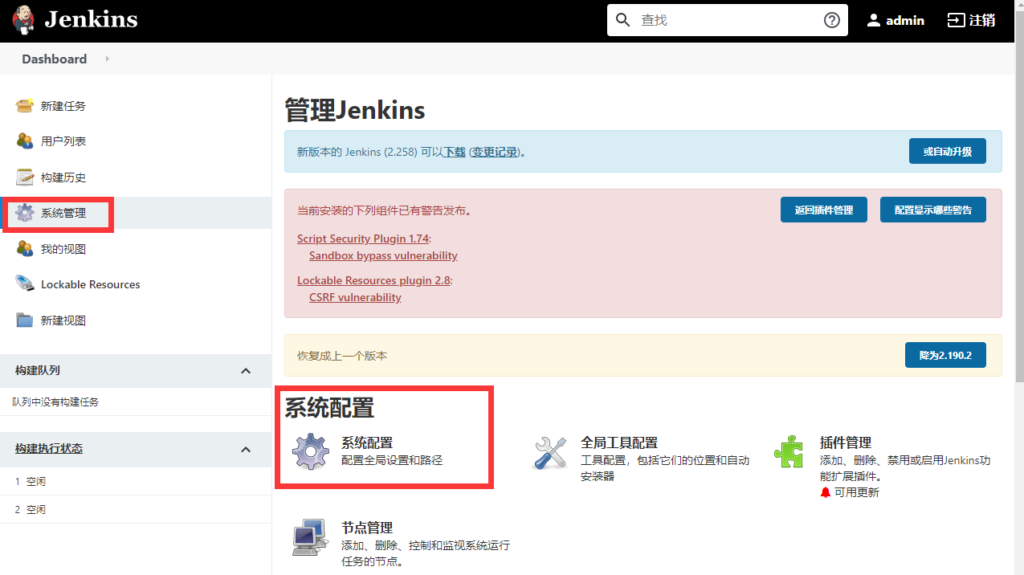Click the 新建视图 folder icon
The height and width of the screenshot is (575, 1024).
[x=24, y=320]
